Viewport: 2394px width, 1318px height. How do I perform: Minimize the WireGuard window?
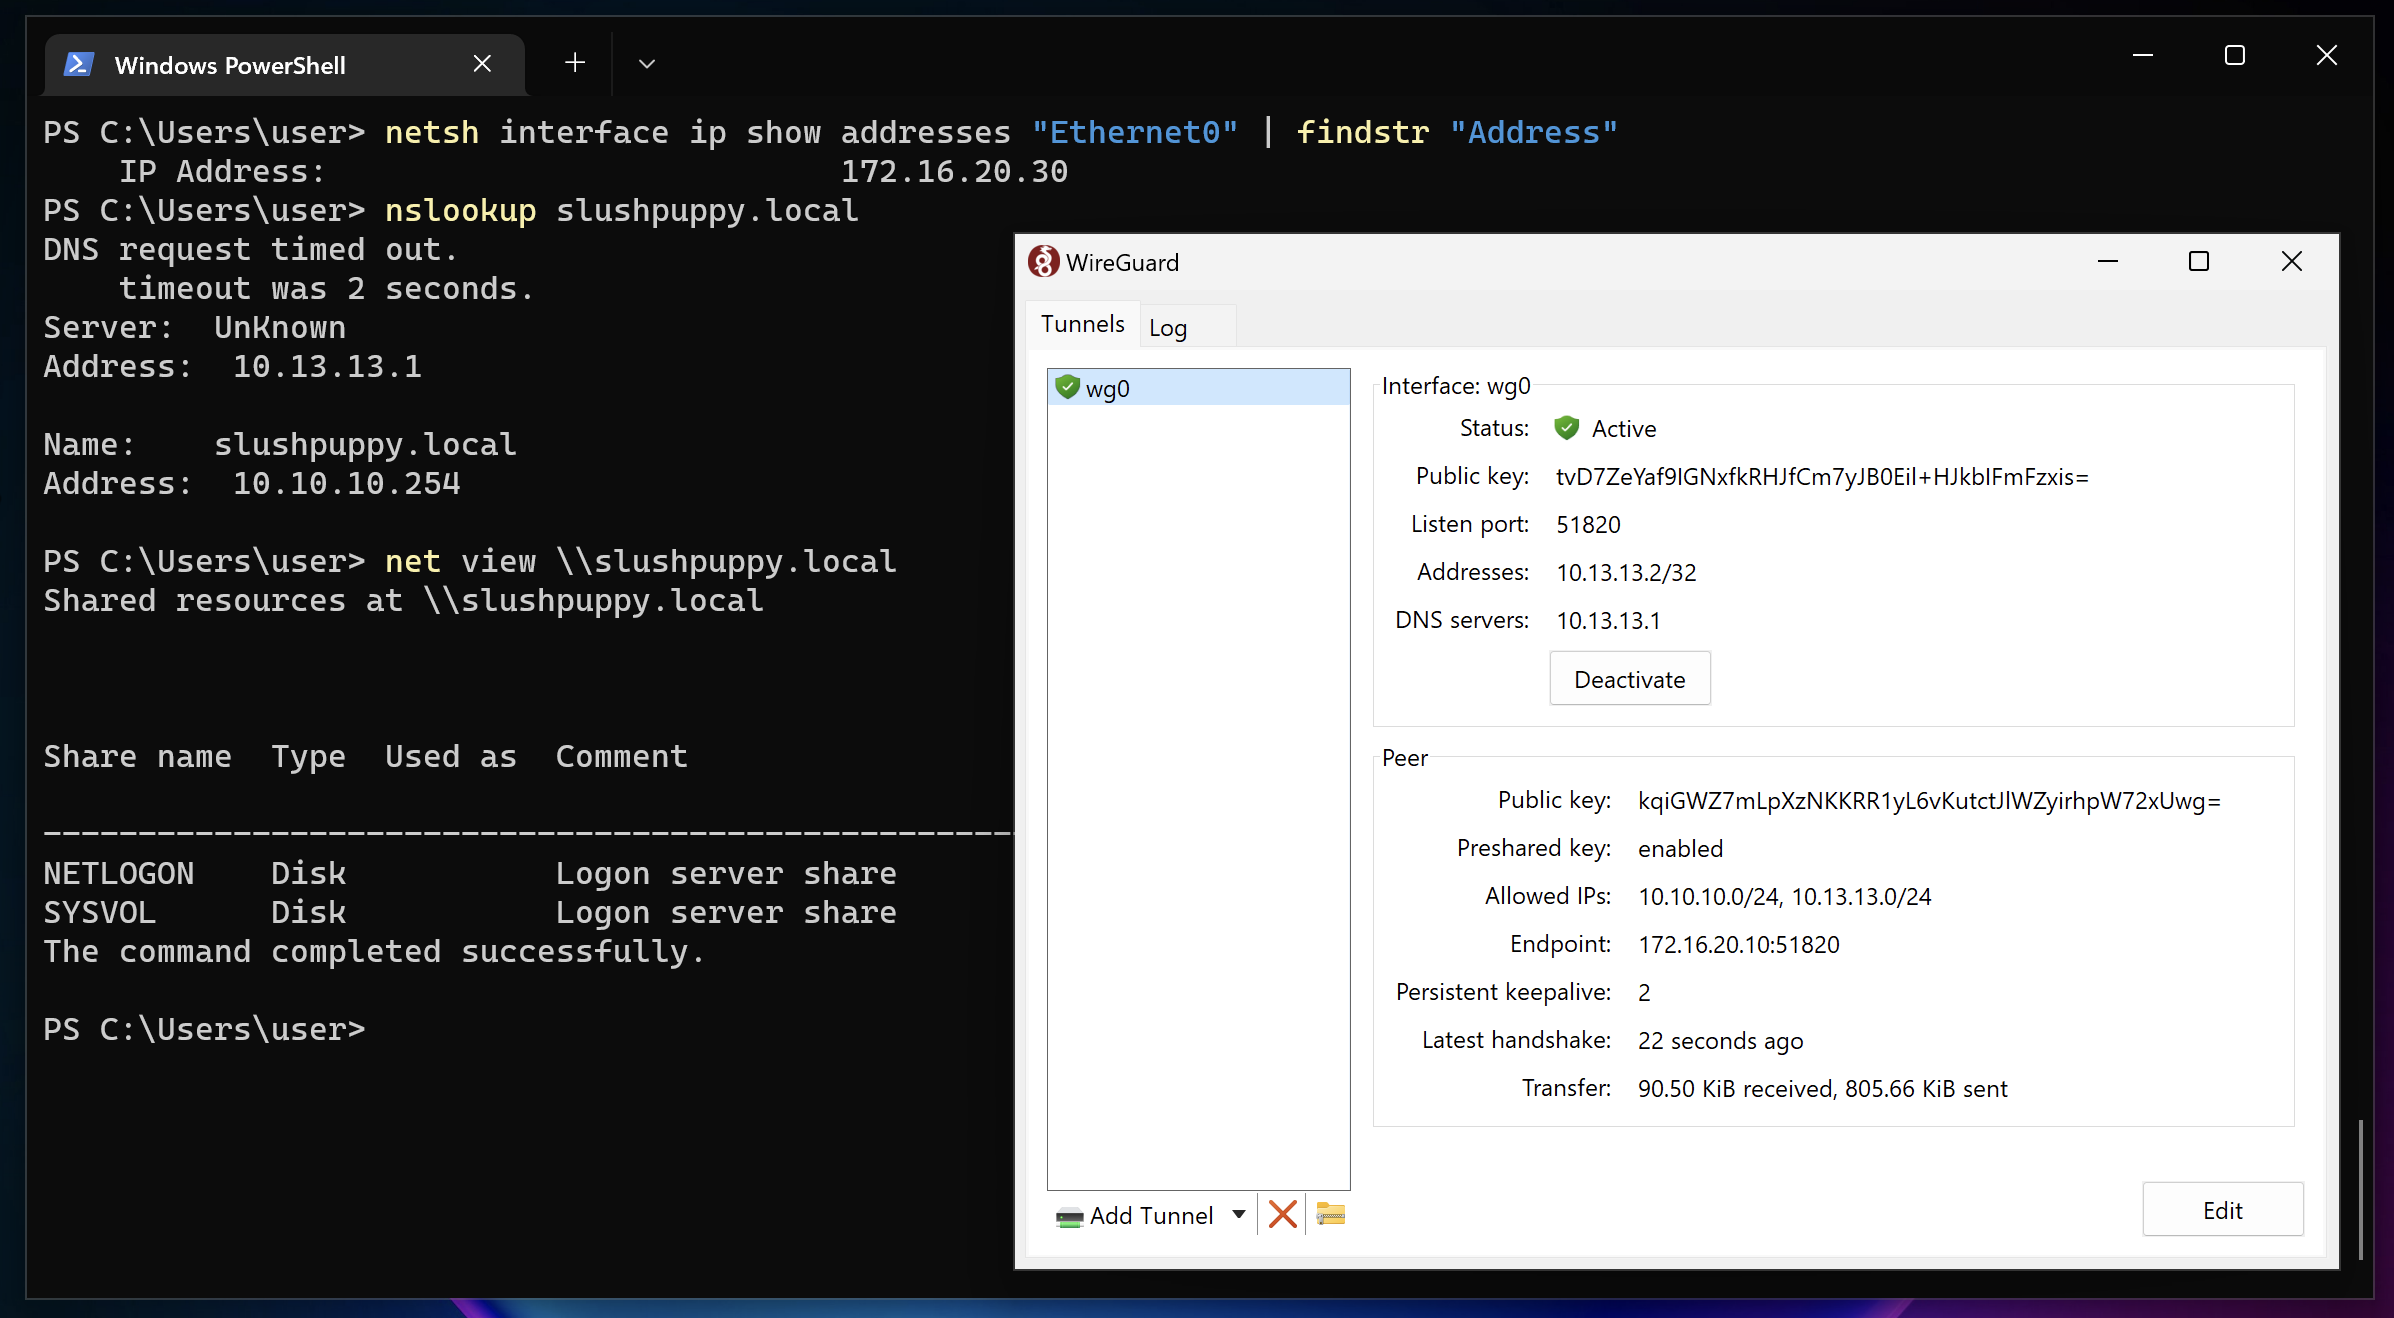[x=2108, y=262]
